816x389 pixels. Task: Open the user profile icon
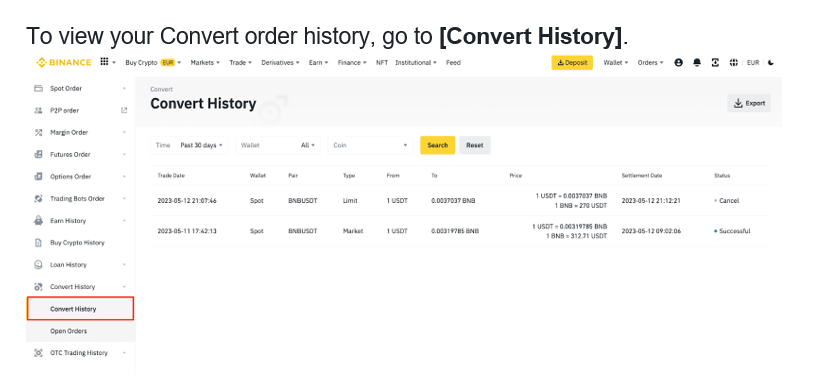click(678, 62)
